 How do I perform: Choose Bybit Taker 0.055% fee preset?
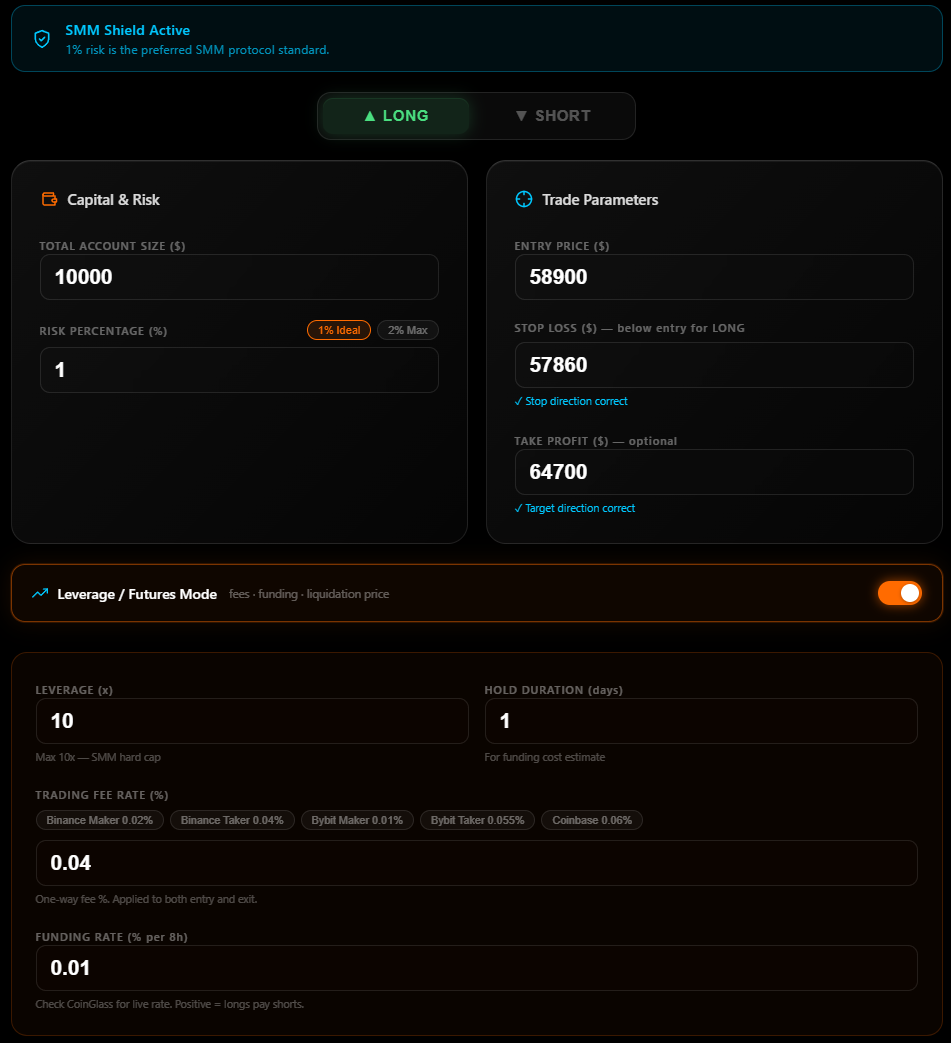[x=477, y=820]
